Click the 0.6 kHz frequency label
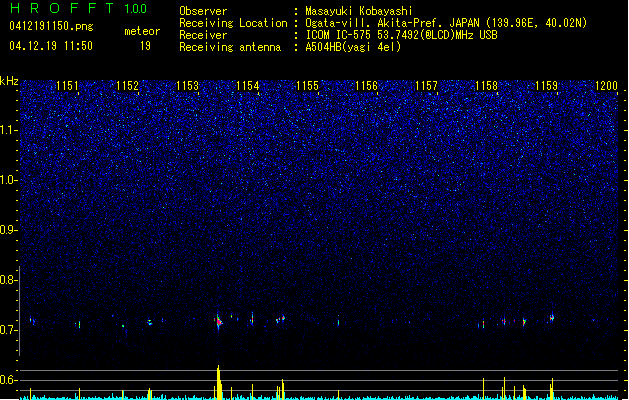 coord(8,380)
